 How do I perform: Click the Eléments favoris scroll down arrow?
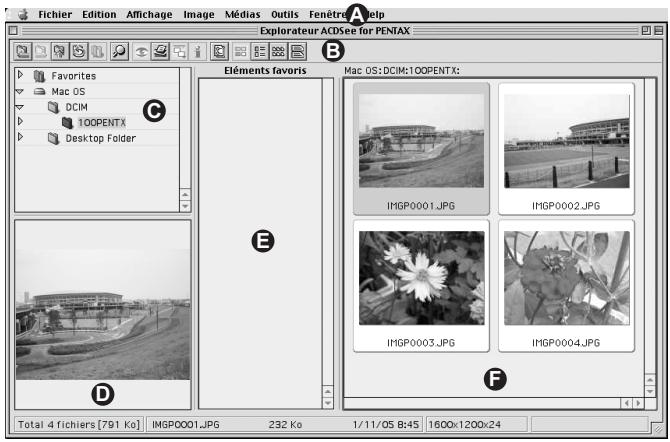(x=328, y=403)
